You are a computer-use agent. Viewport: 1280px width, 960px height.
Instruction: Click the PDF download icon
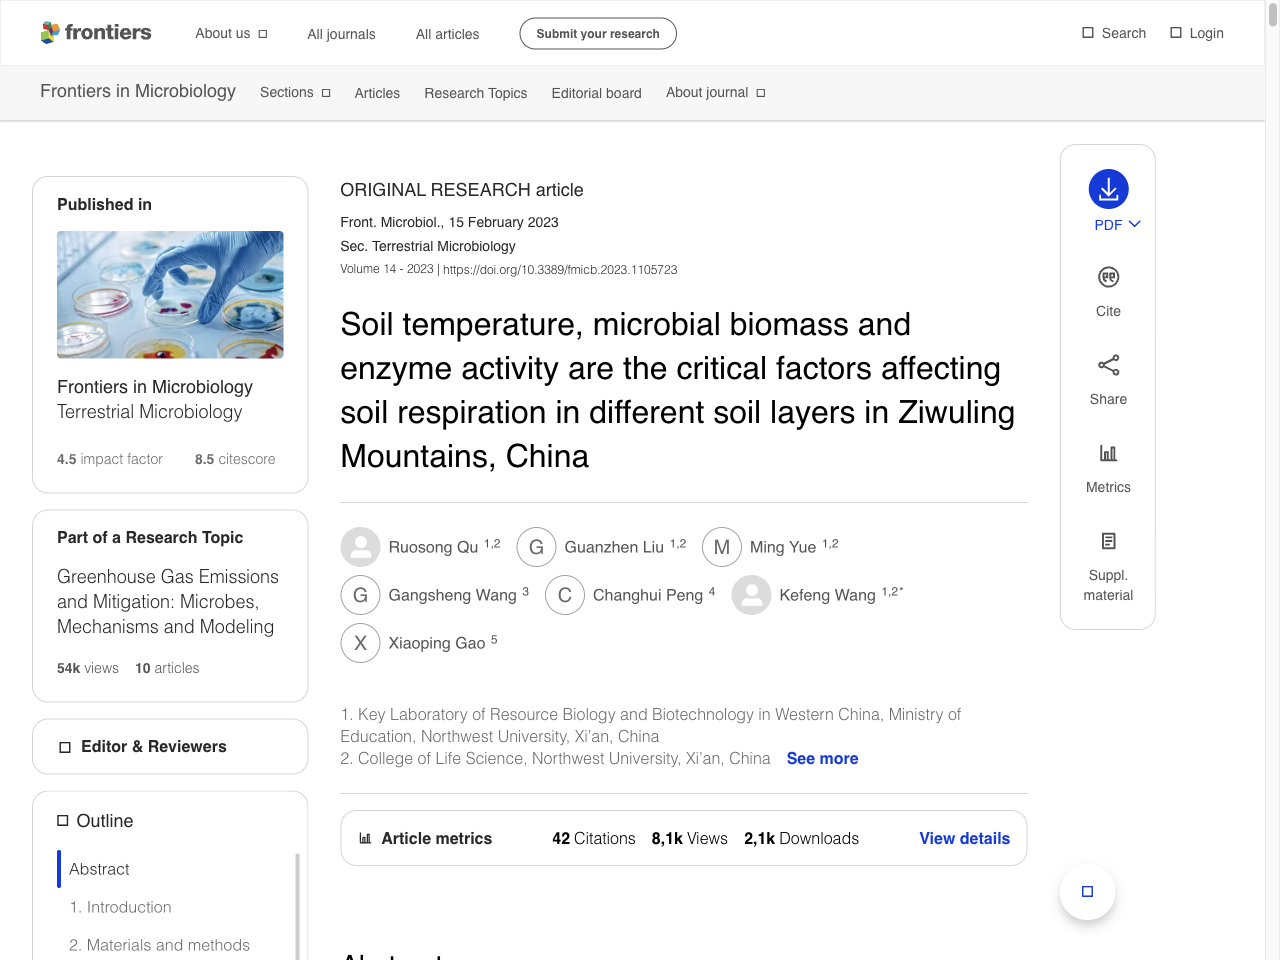(x=1108, y=188)
